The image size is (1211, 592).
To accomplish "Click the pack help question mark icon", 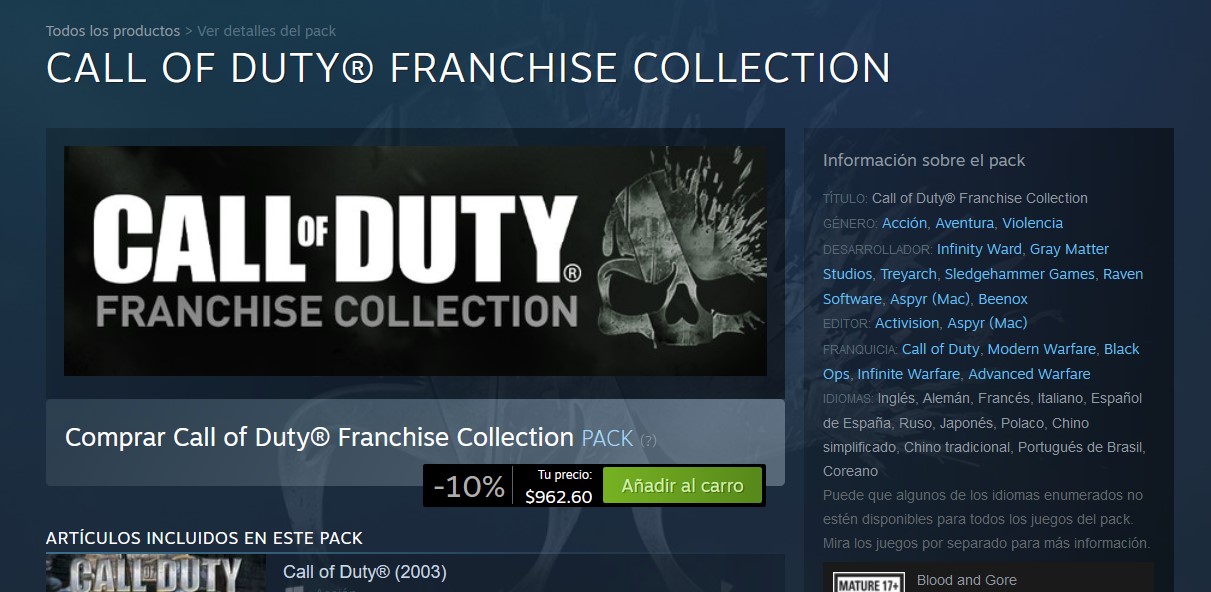I will pyautogui.click(x=648, y=440).
